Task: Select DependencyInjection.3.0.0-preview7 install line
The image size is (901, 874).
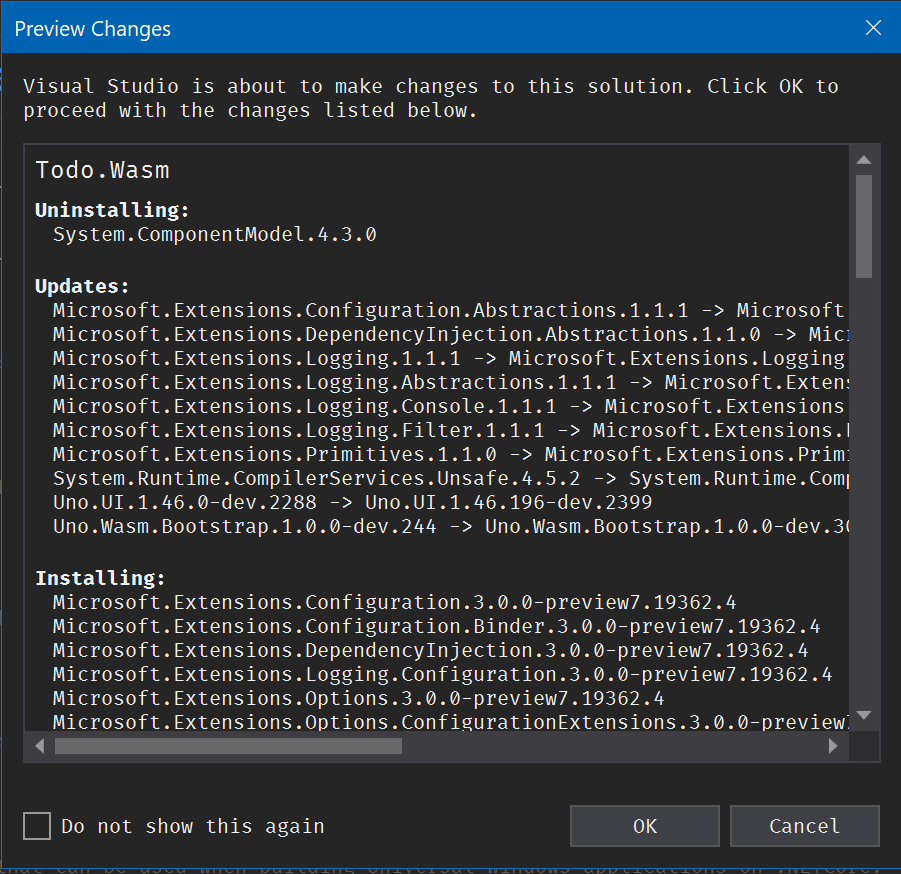Action: pos(430,650)
